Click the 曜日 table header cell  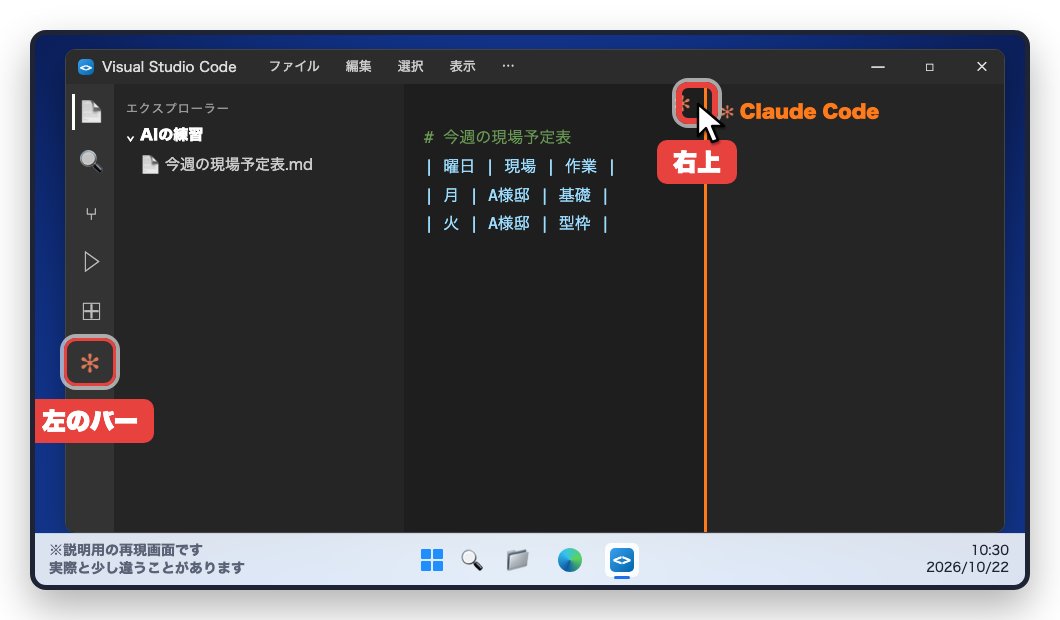click(458, 166)
